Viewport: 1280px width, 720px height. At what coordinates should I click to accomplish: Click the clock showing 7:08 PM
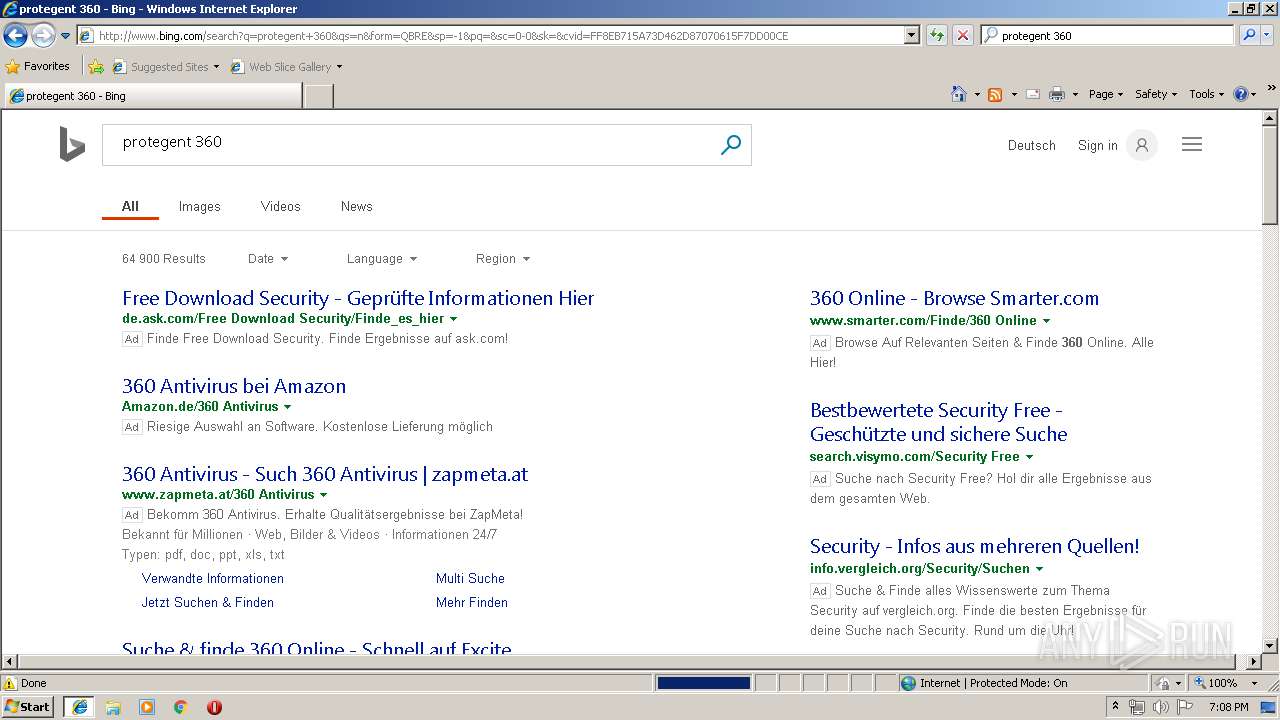pyautogui.click(x=1228, y=707)
